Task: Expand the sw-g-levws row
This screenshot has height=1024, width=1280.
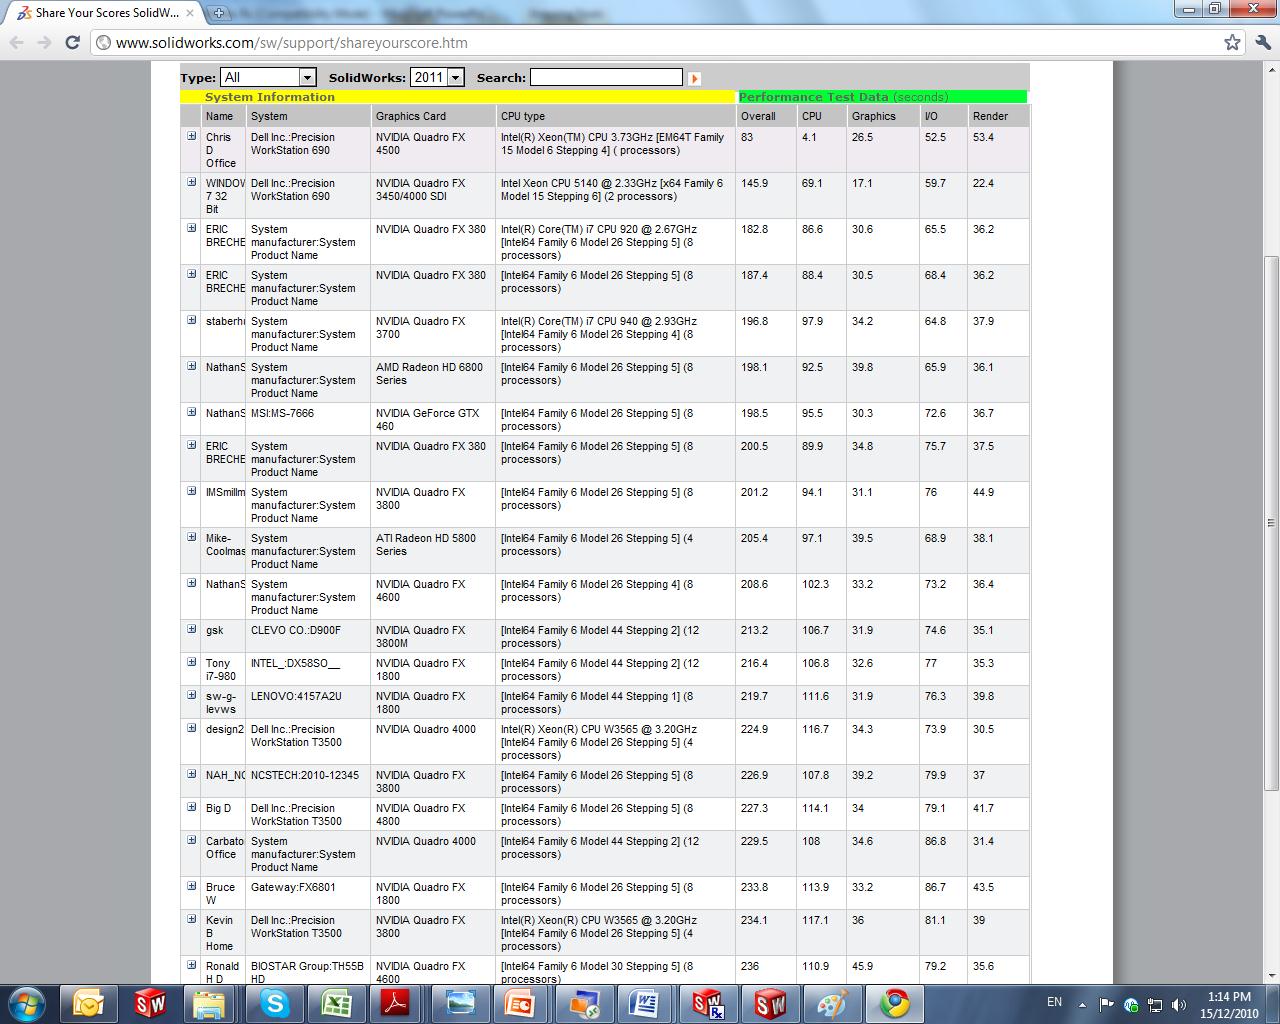Action: 191,695
